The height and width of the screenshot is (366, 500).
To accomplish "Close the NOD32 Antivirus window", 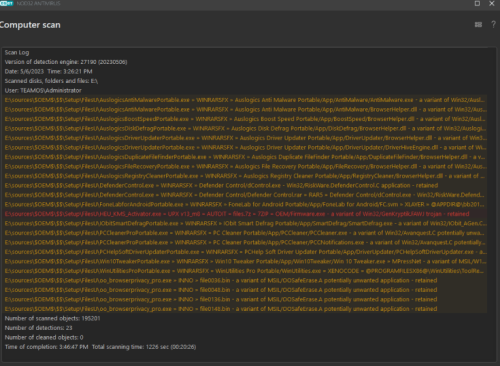I will click(492, 3).
